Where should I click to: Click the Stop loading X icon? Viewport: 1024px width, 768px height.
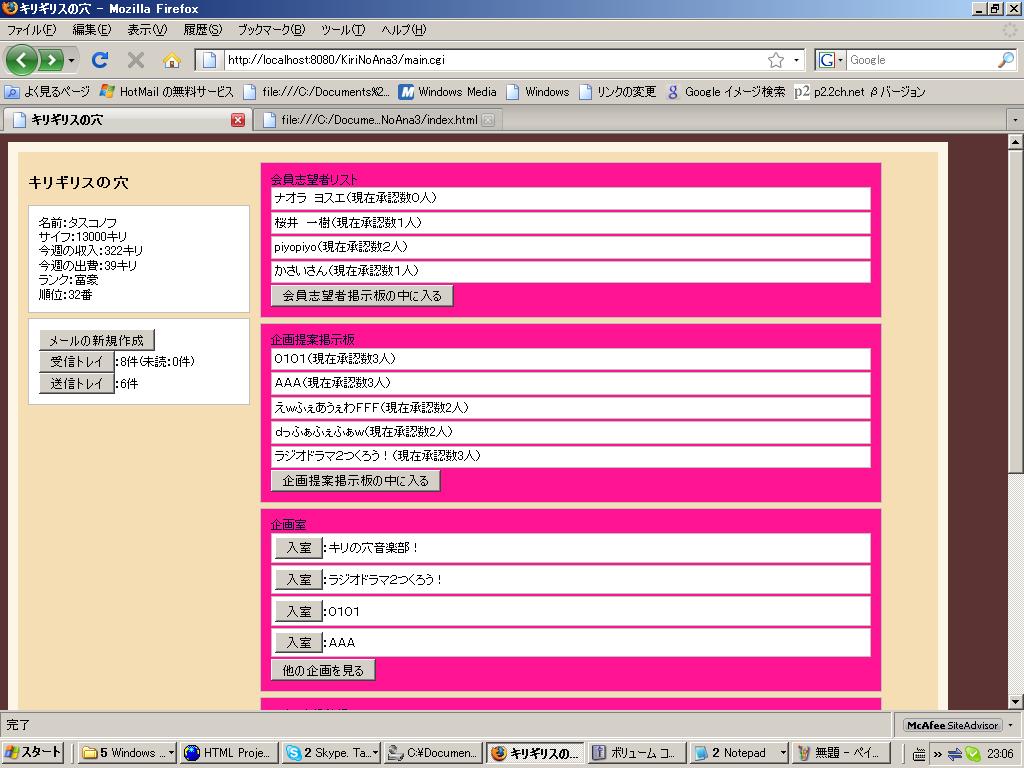(x=136, y=60)
